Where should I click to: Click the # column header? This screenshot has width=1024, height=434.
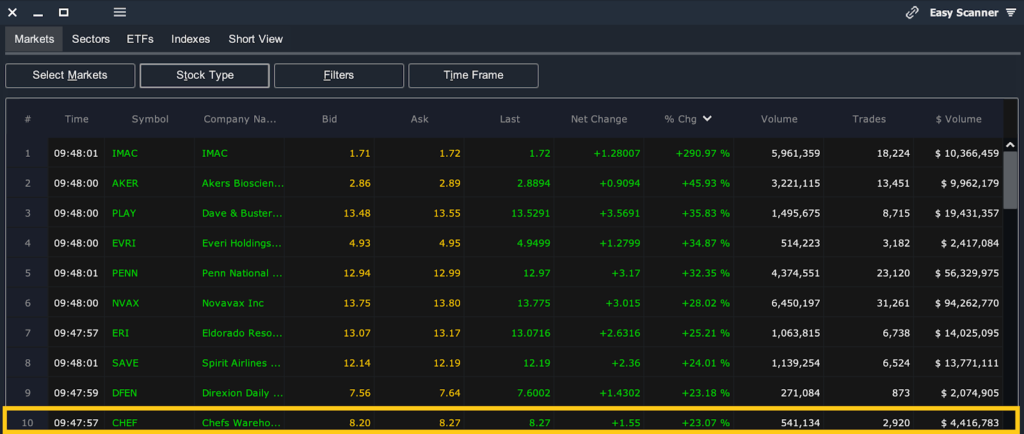coord(28,119)
